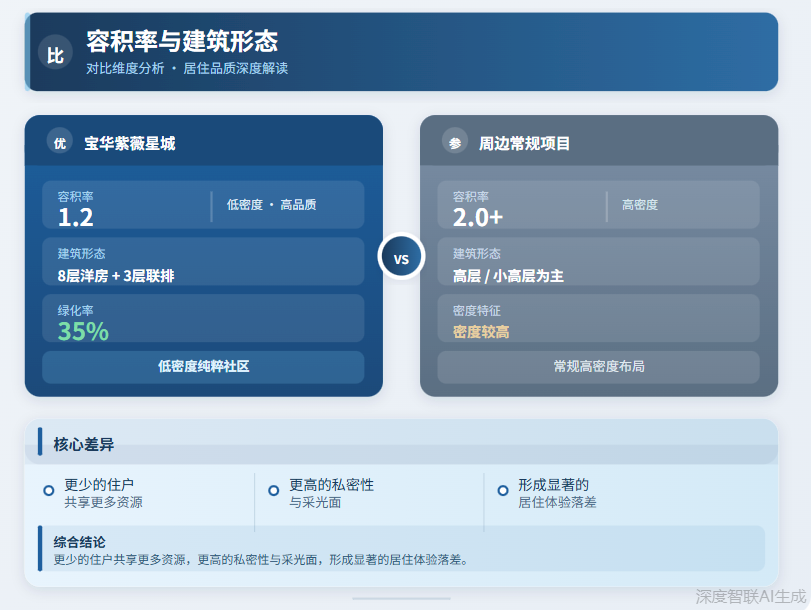Click the 容积率 label in 周边常规项目 card
Viewport: 811px width, 610px height.
tap(471, 197)
